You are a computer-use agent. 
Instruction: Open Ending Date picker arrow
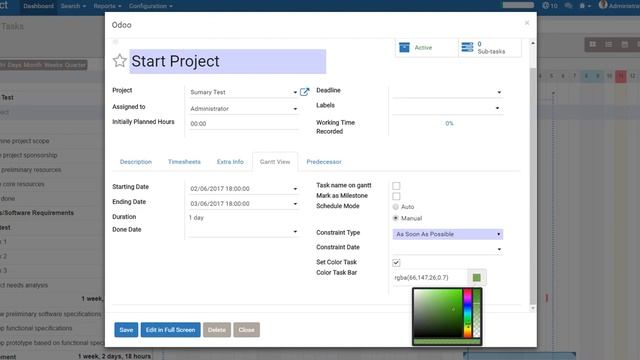tap(295, 204)
